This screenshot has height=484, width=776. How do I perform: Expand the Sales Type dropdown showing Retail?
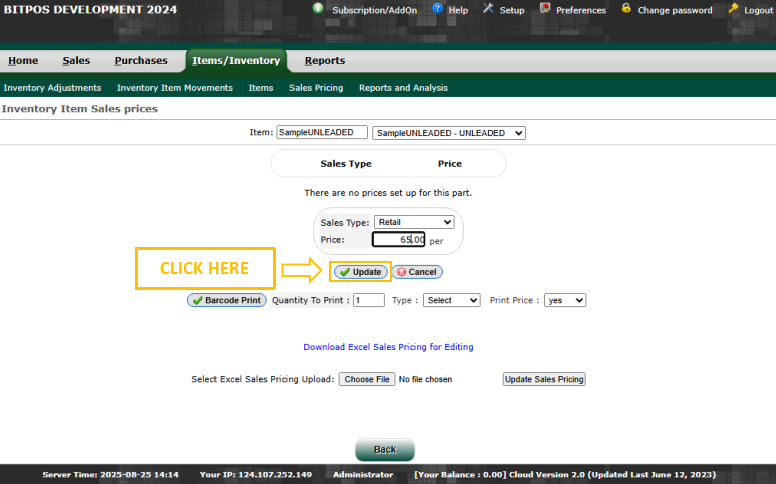[x=414, y=222]
